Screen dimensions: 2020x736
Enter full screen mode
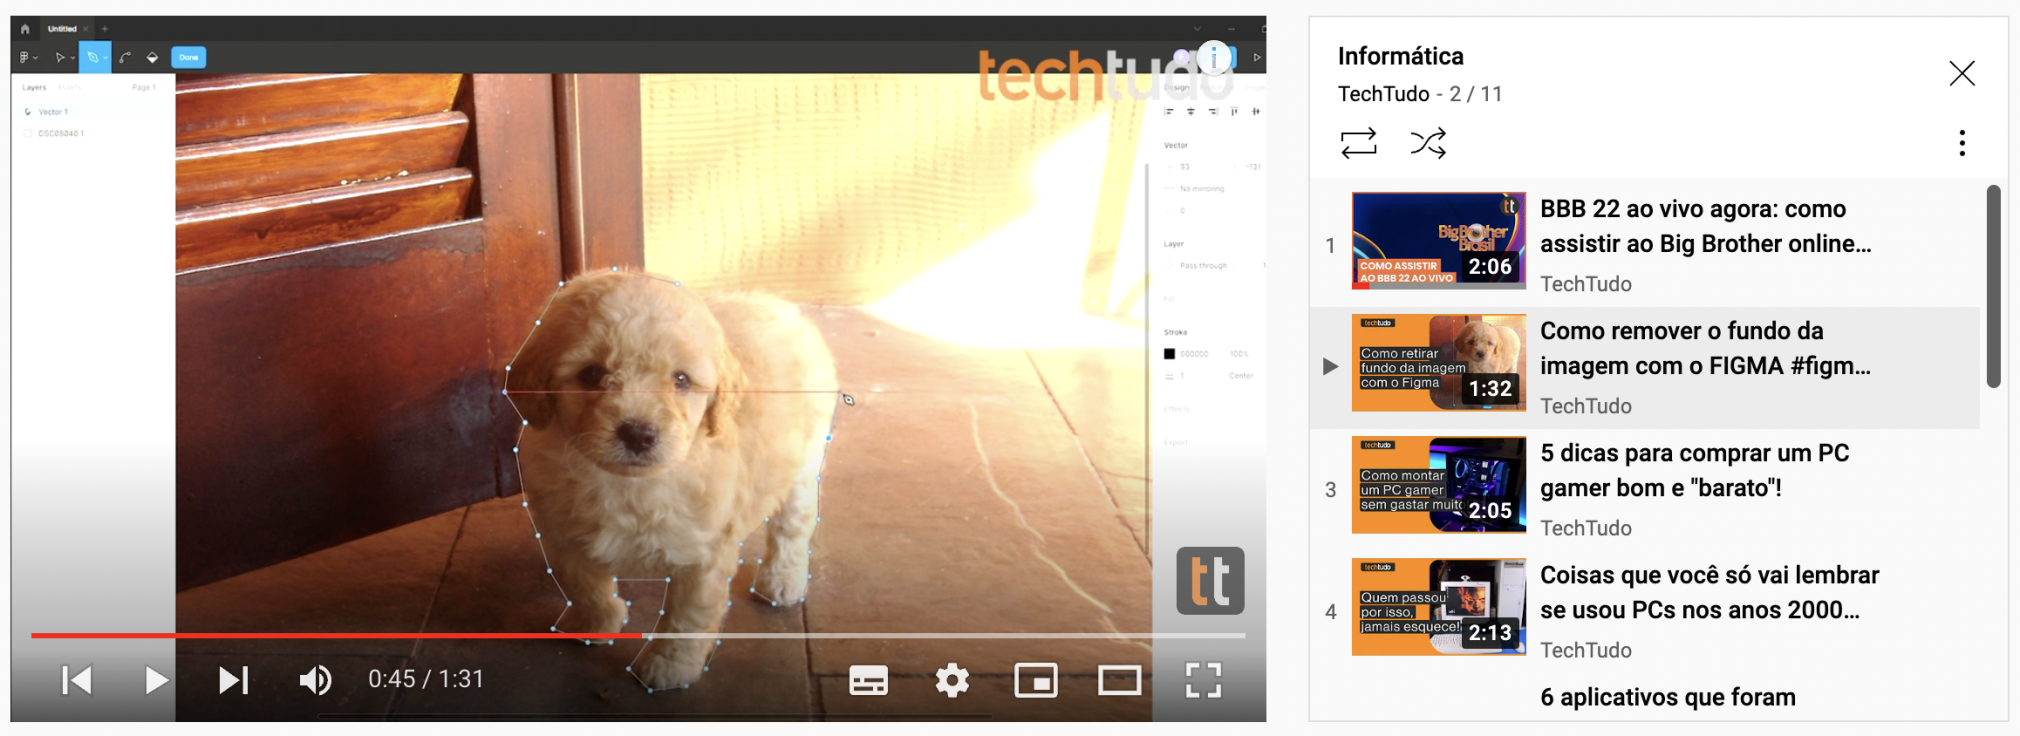pyautogui.click(x=1204, y=681)
